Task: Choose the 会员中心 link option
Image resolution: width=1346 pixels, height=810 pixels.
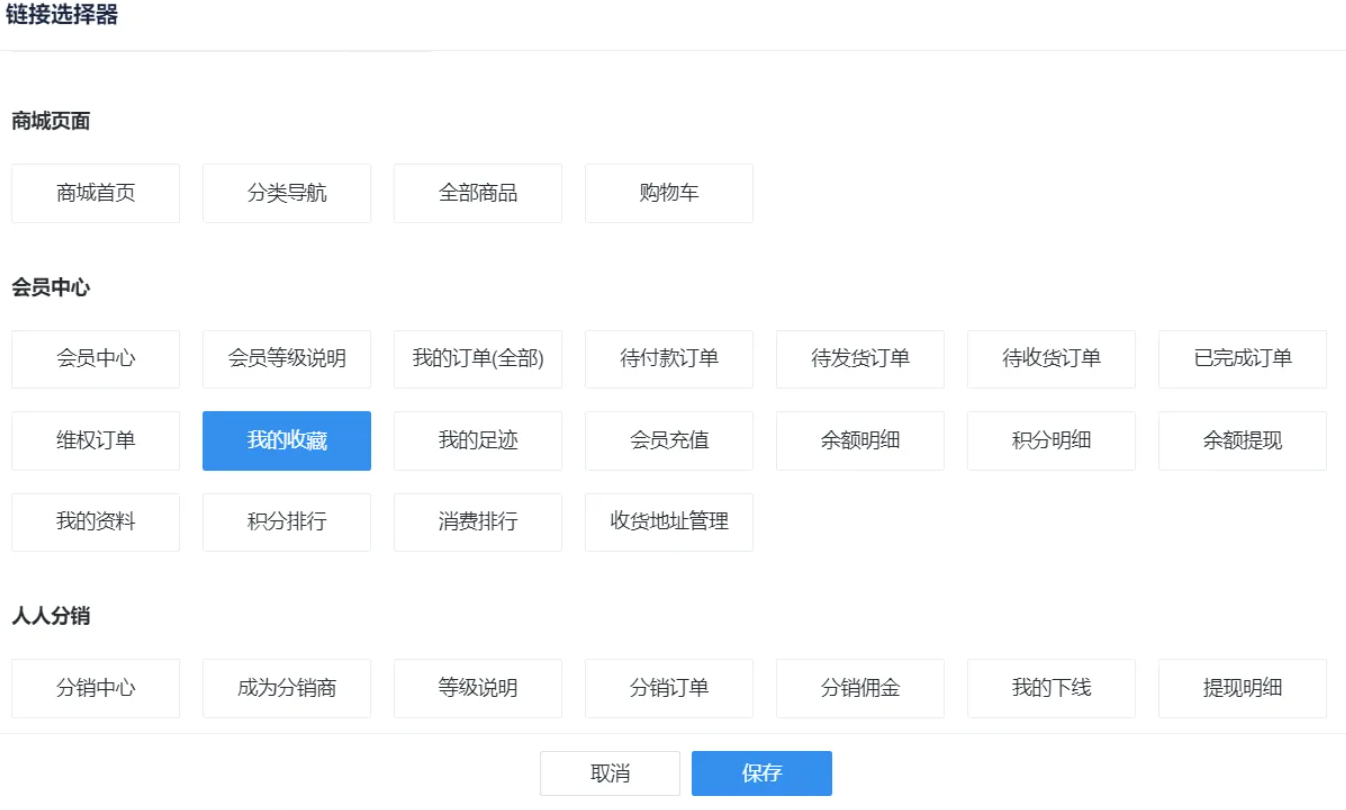Action: pos(96,359)
